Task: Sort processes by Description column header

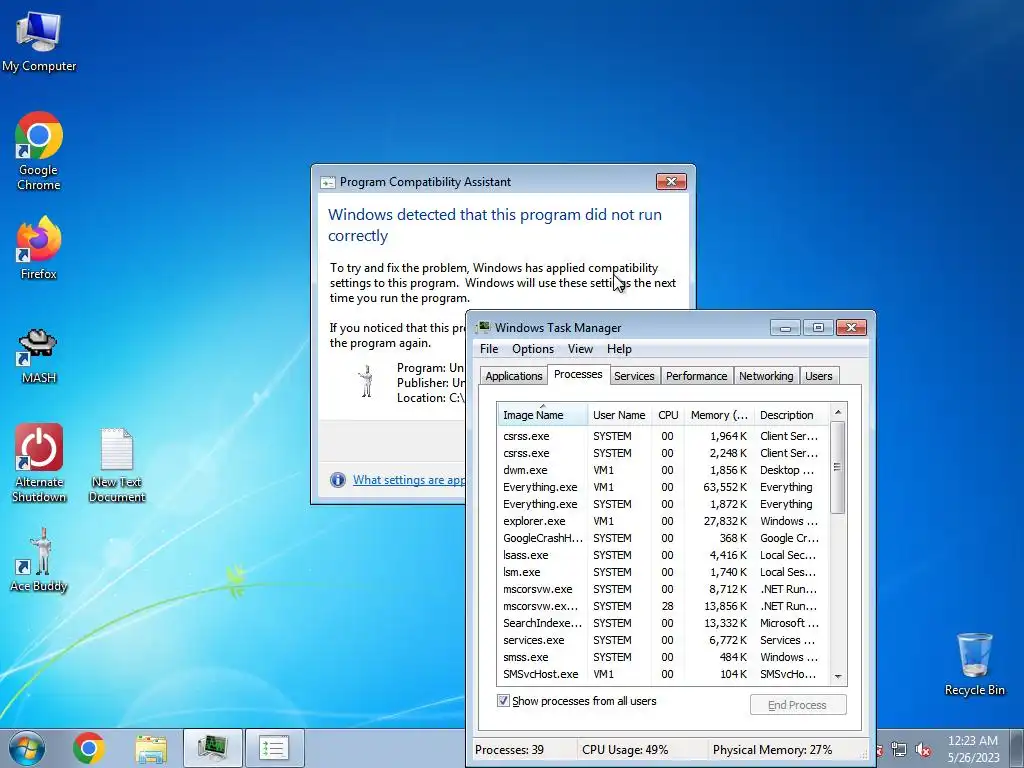Action: pos(791,415)
